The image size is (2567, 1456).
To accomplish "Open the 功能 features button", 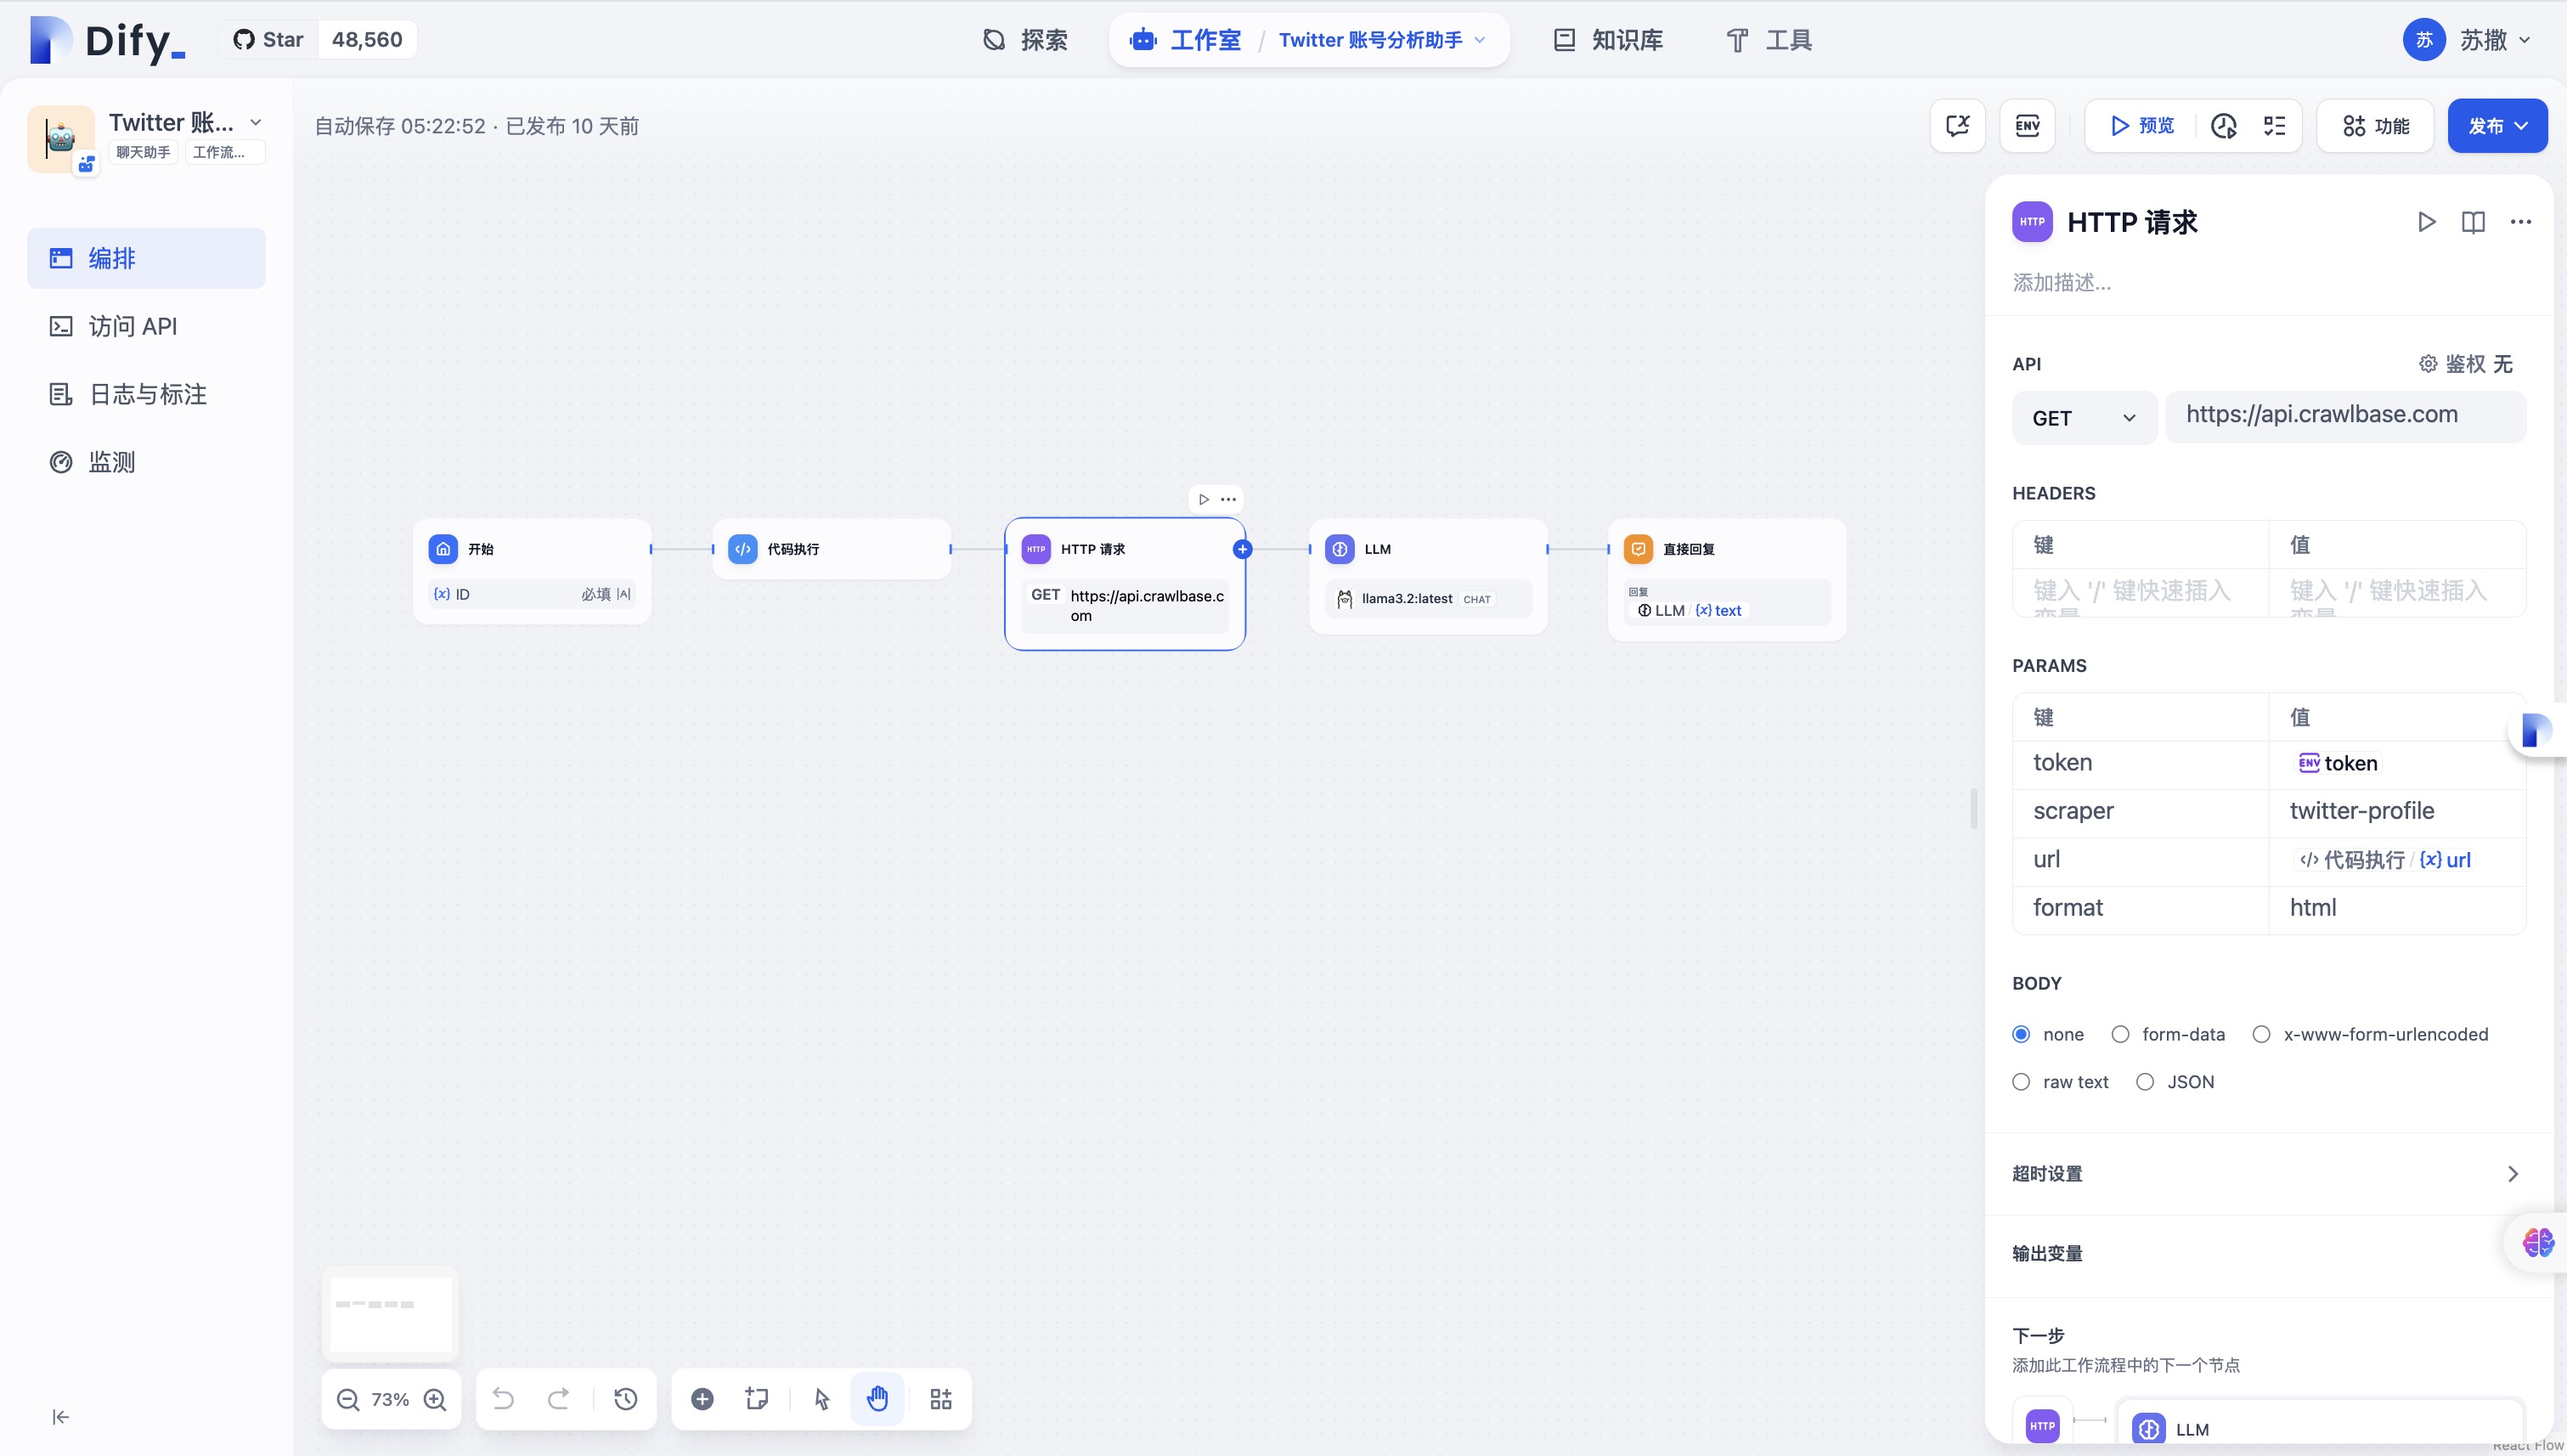I will click(2375, 126).
